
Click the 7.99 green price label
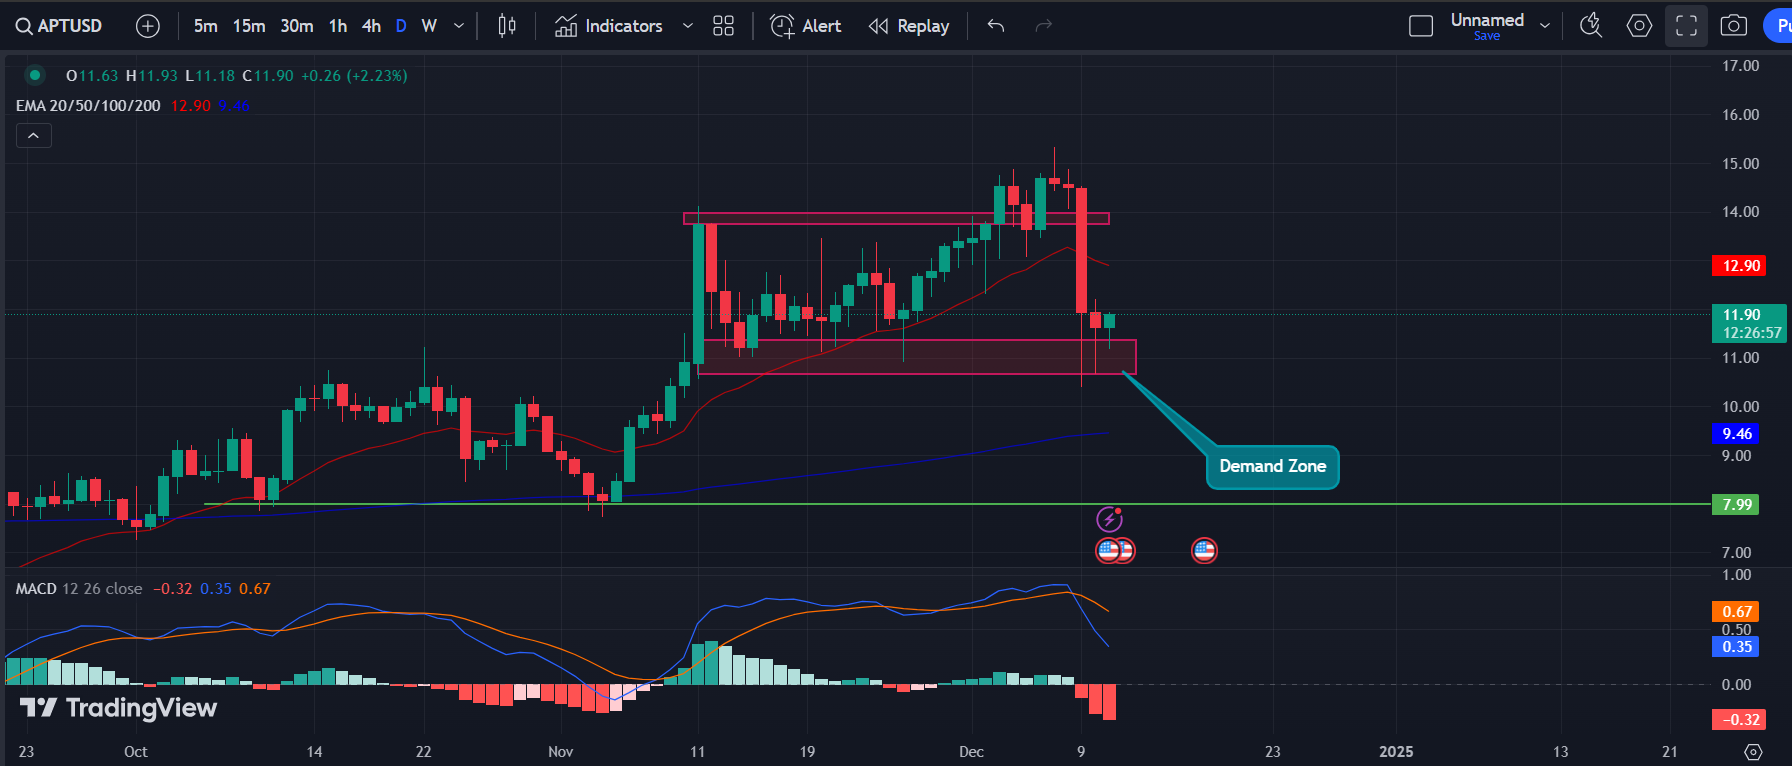coord(1737,505)
